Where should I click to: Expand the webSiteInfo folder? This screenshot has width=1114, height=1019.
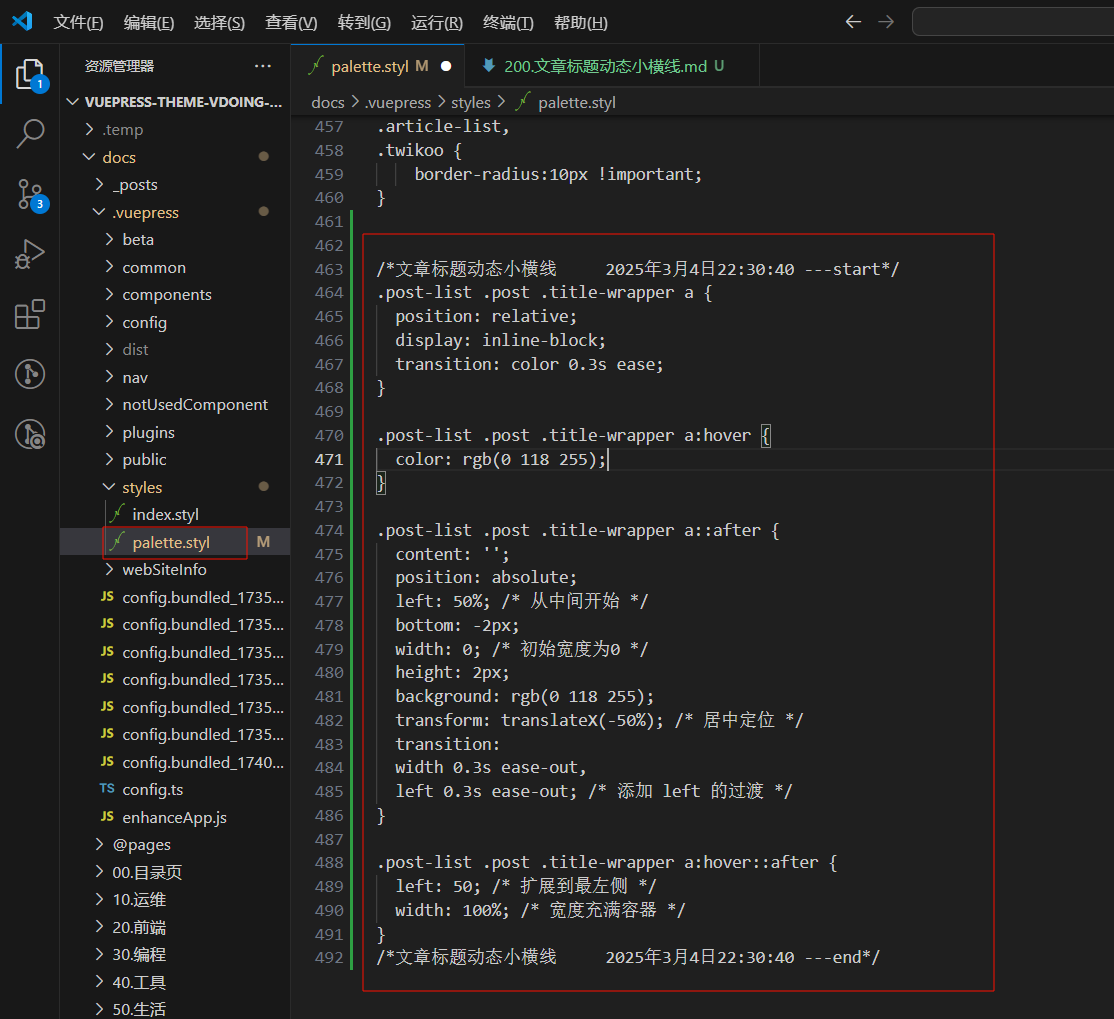pos(175,569)
